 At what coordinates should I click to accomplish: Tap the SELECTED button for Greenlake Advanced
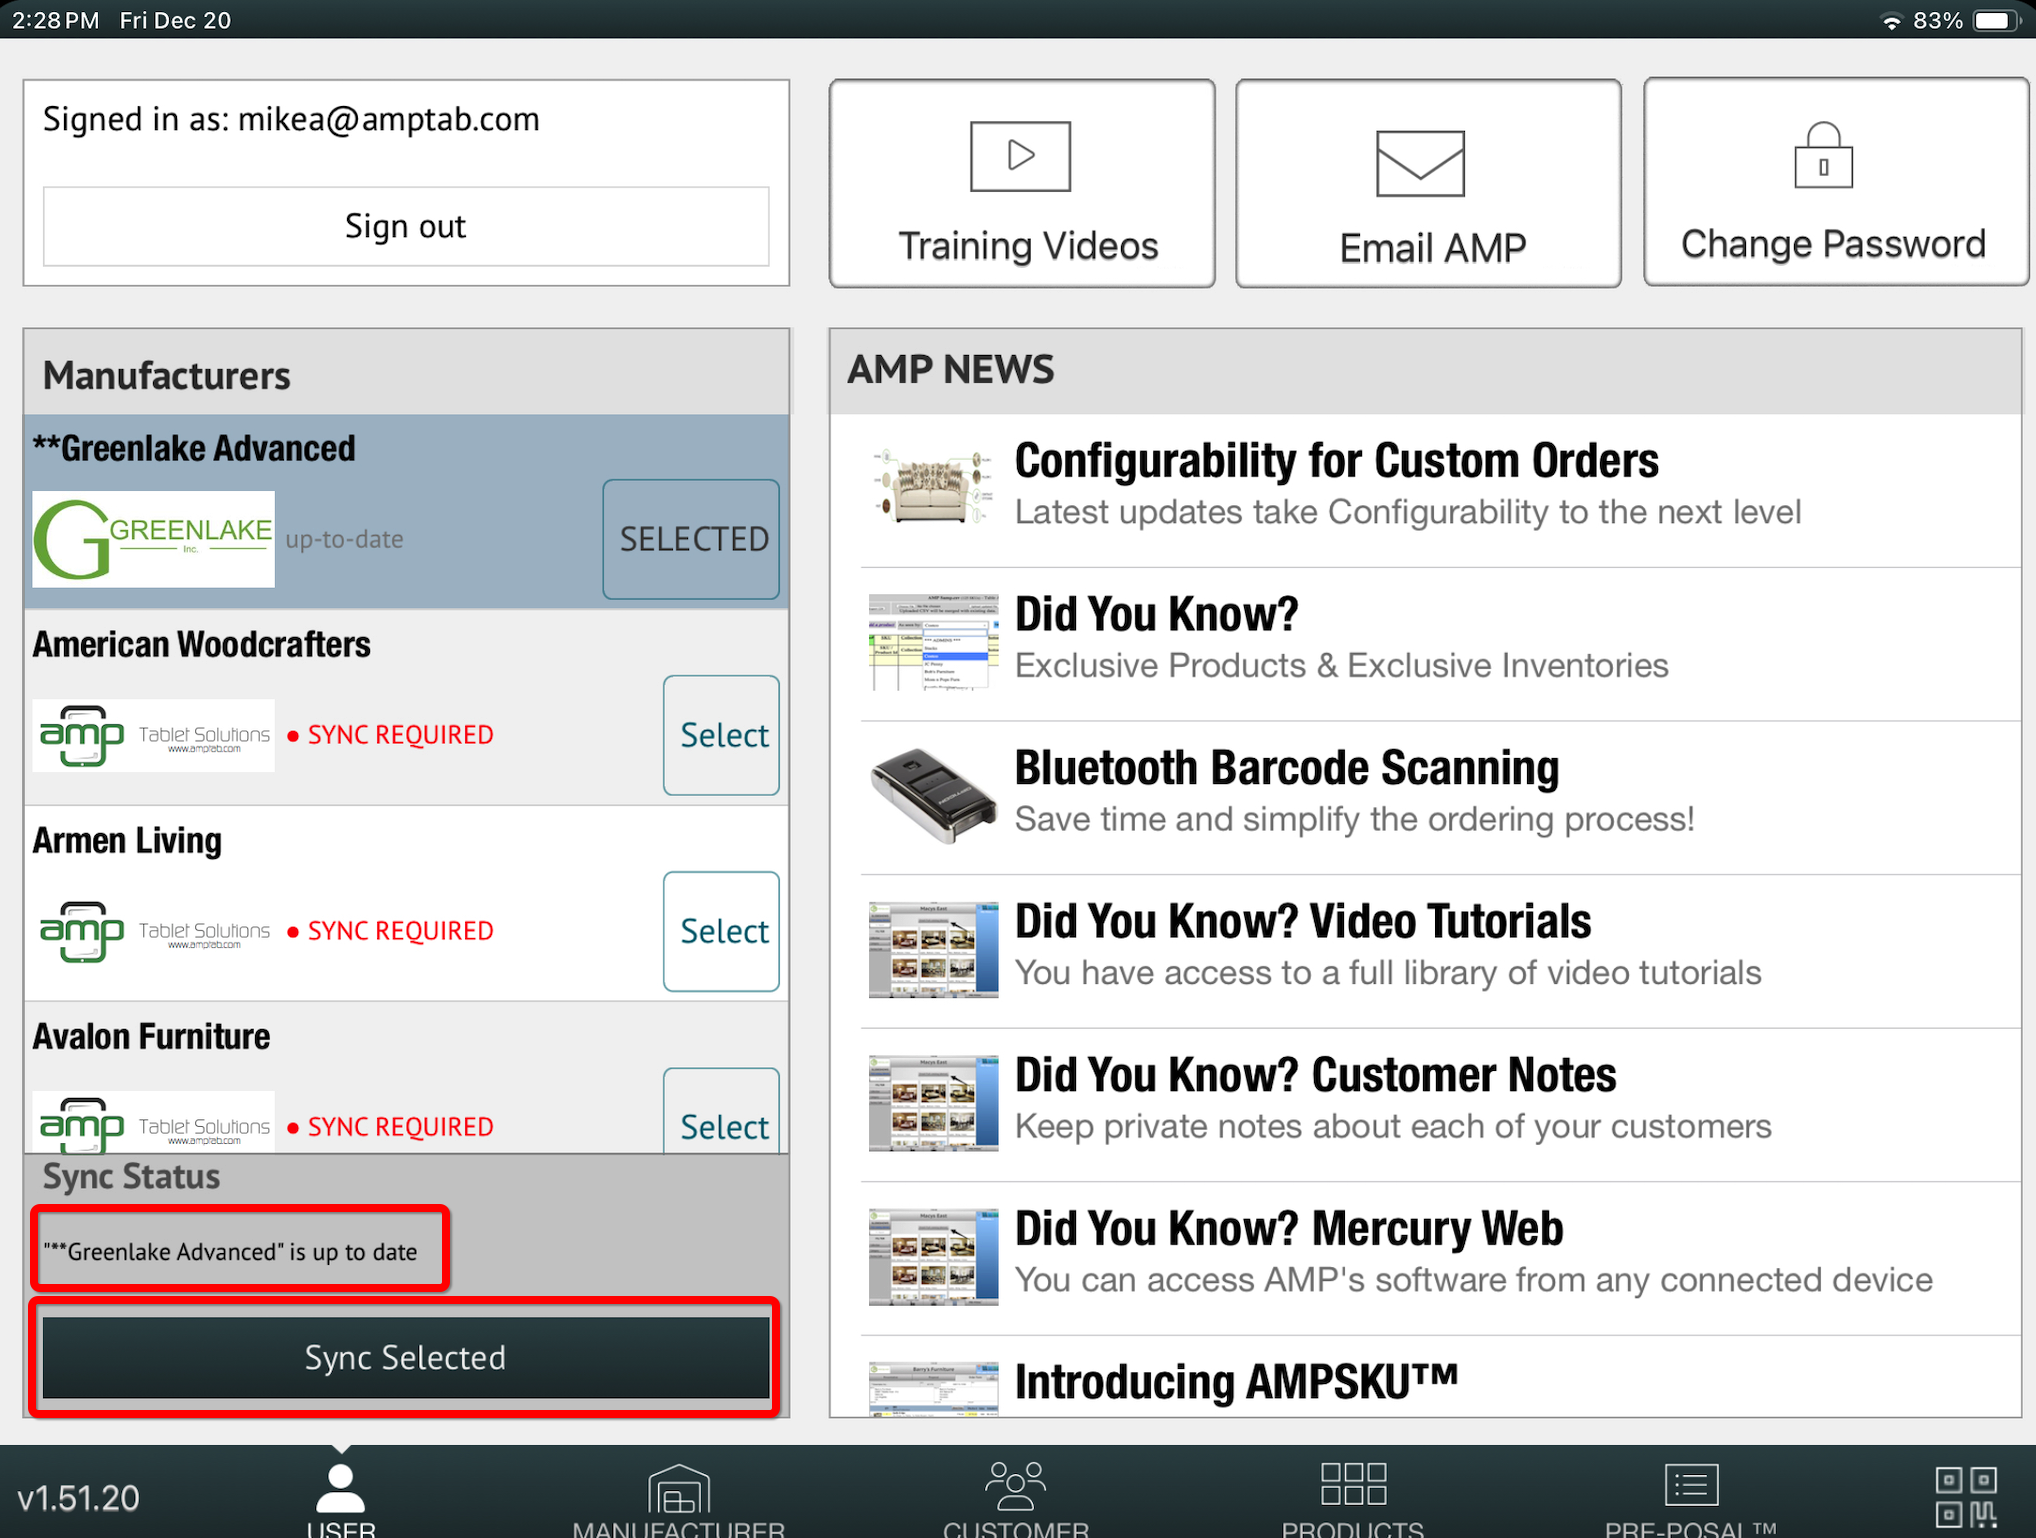[x=692, y=539]
